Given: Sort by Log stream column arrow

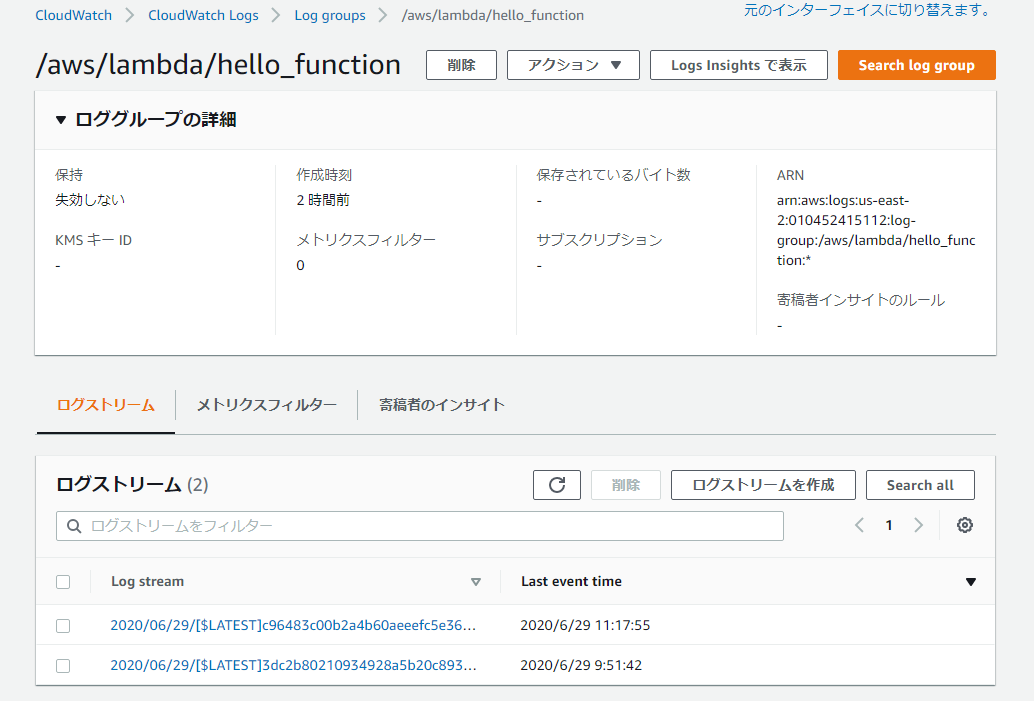Looking at the screenshot, I should pyautogui.click(x=475, y=582).
